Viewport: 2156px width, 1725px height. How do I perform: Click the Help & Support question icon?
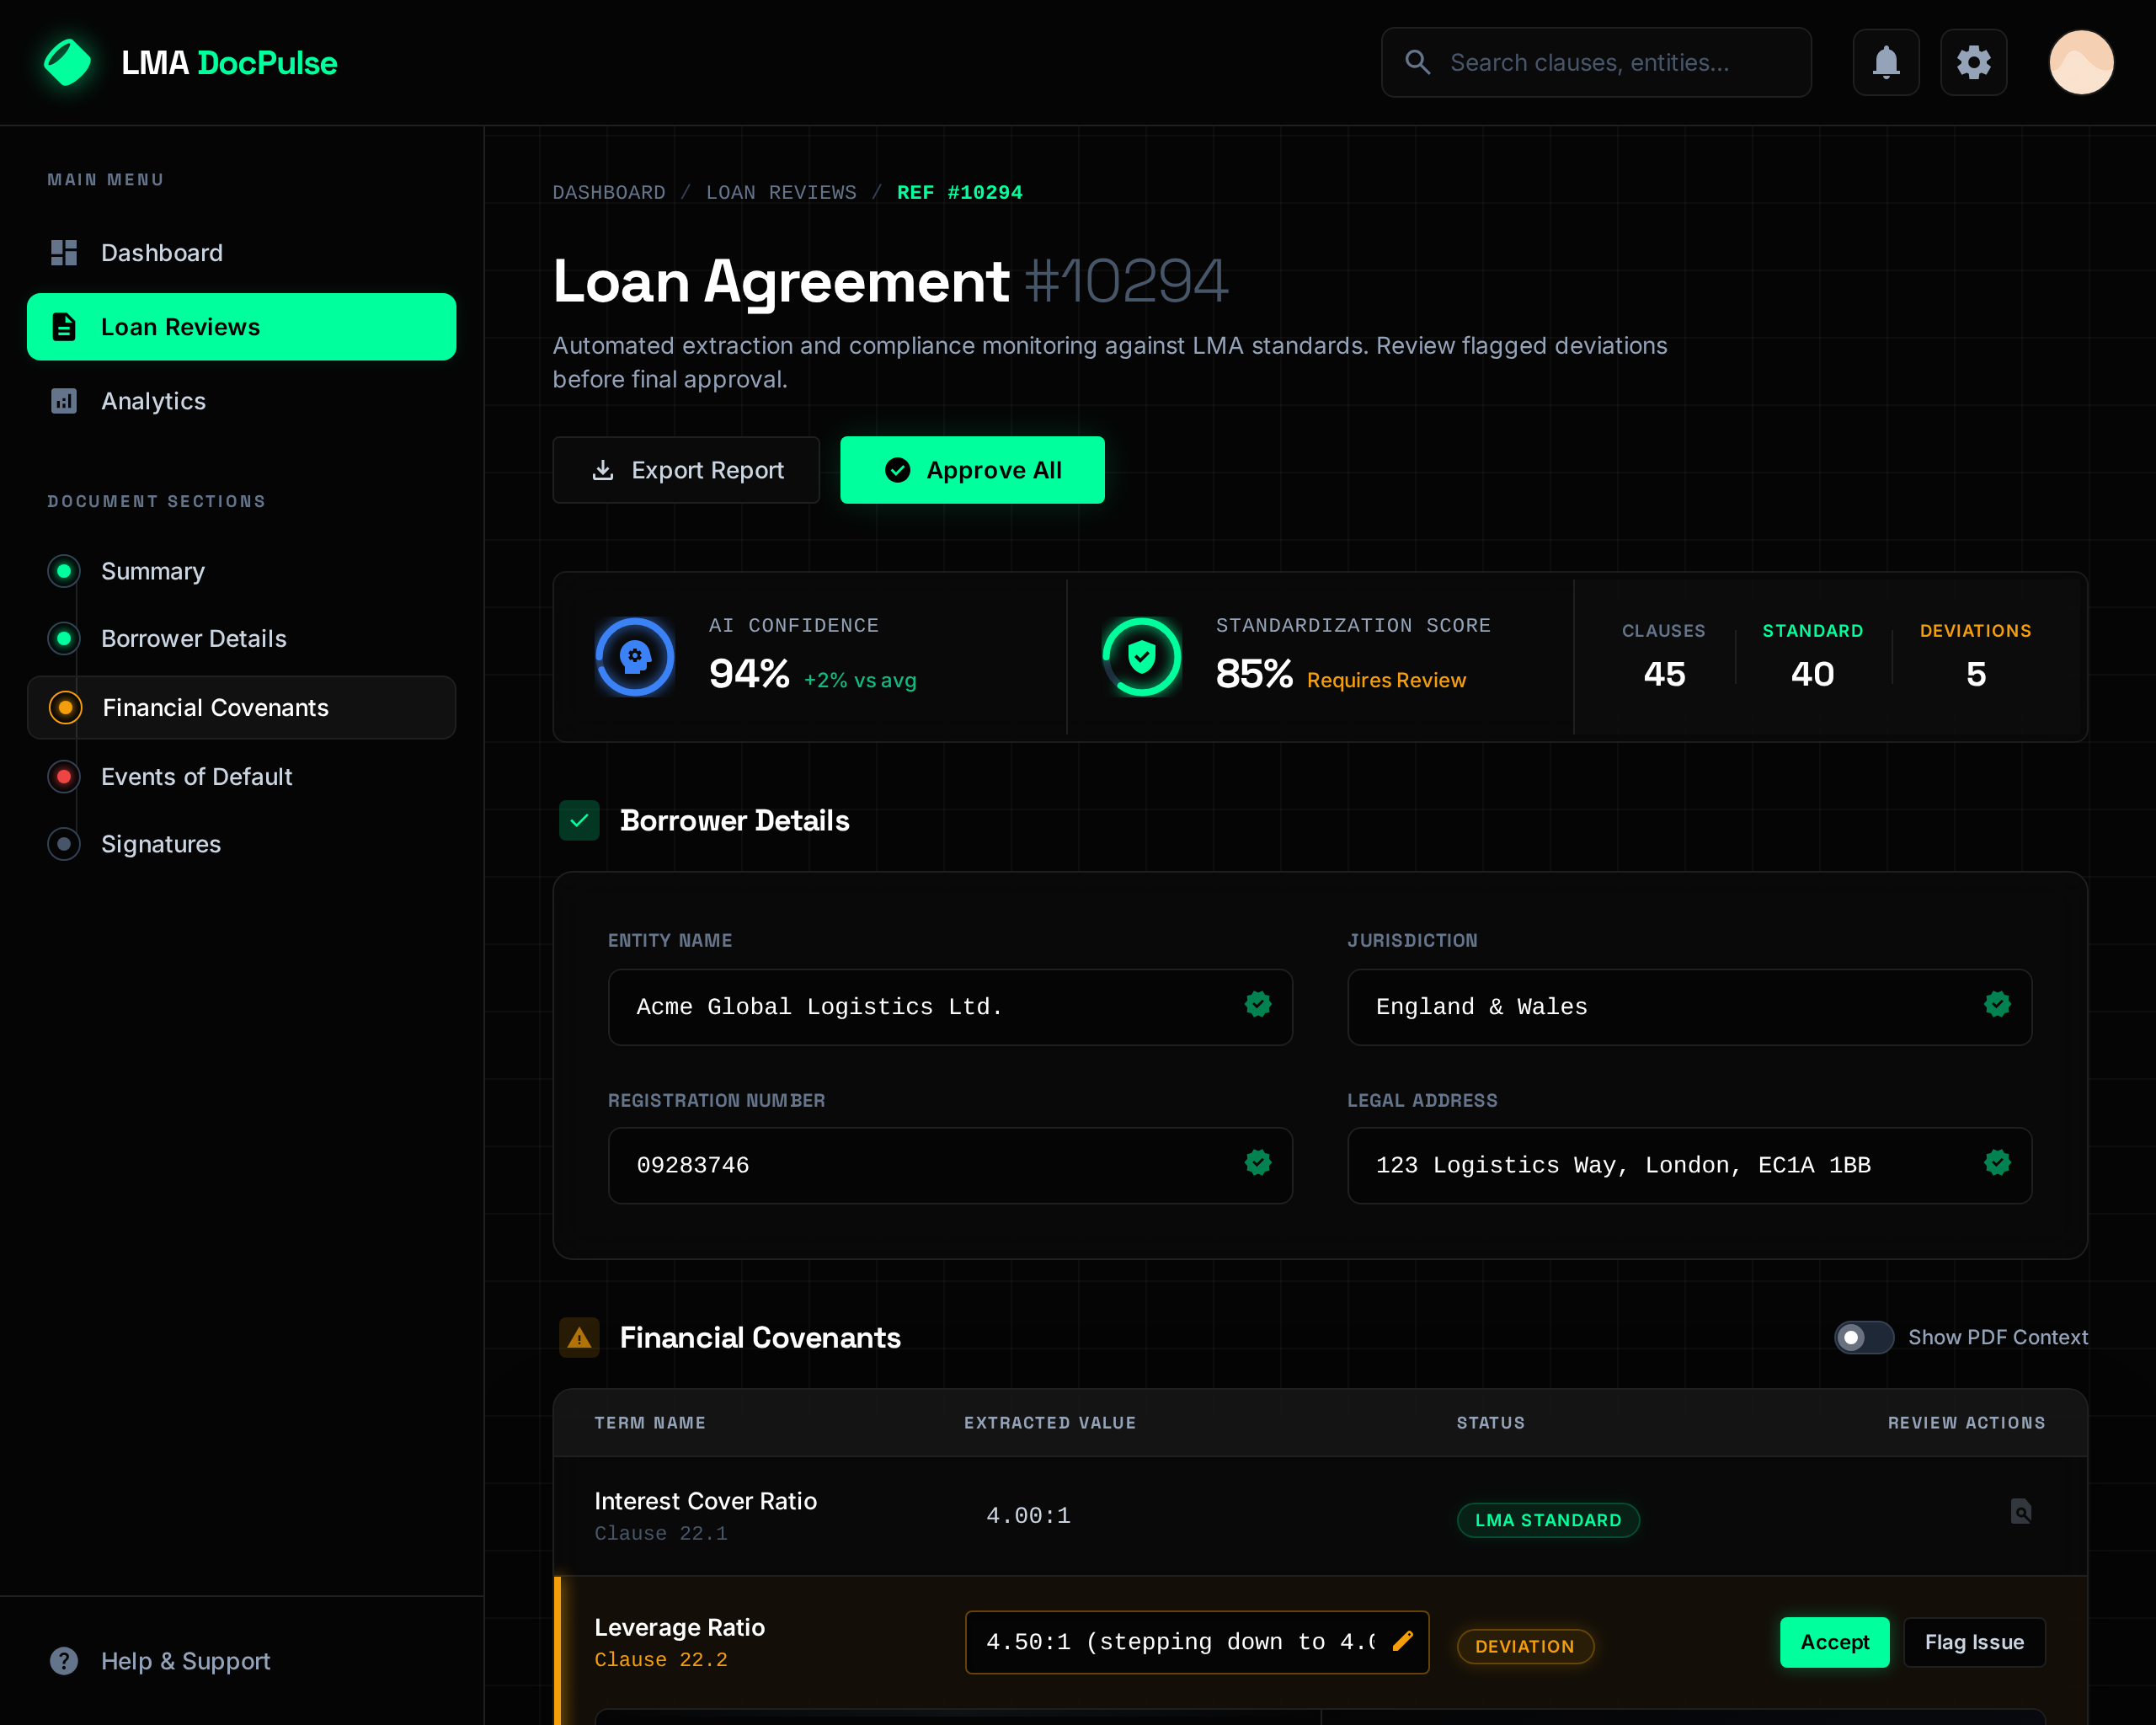64,1661
